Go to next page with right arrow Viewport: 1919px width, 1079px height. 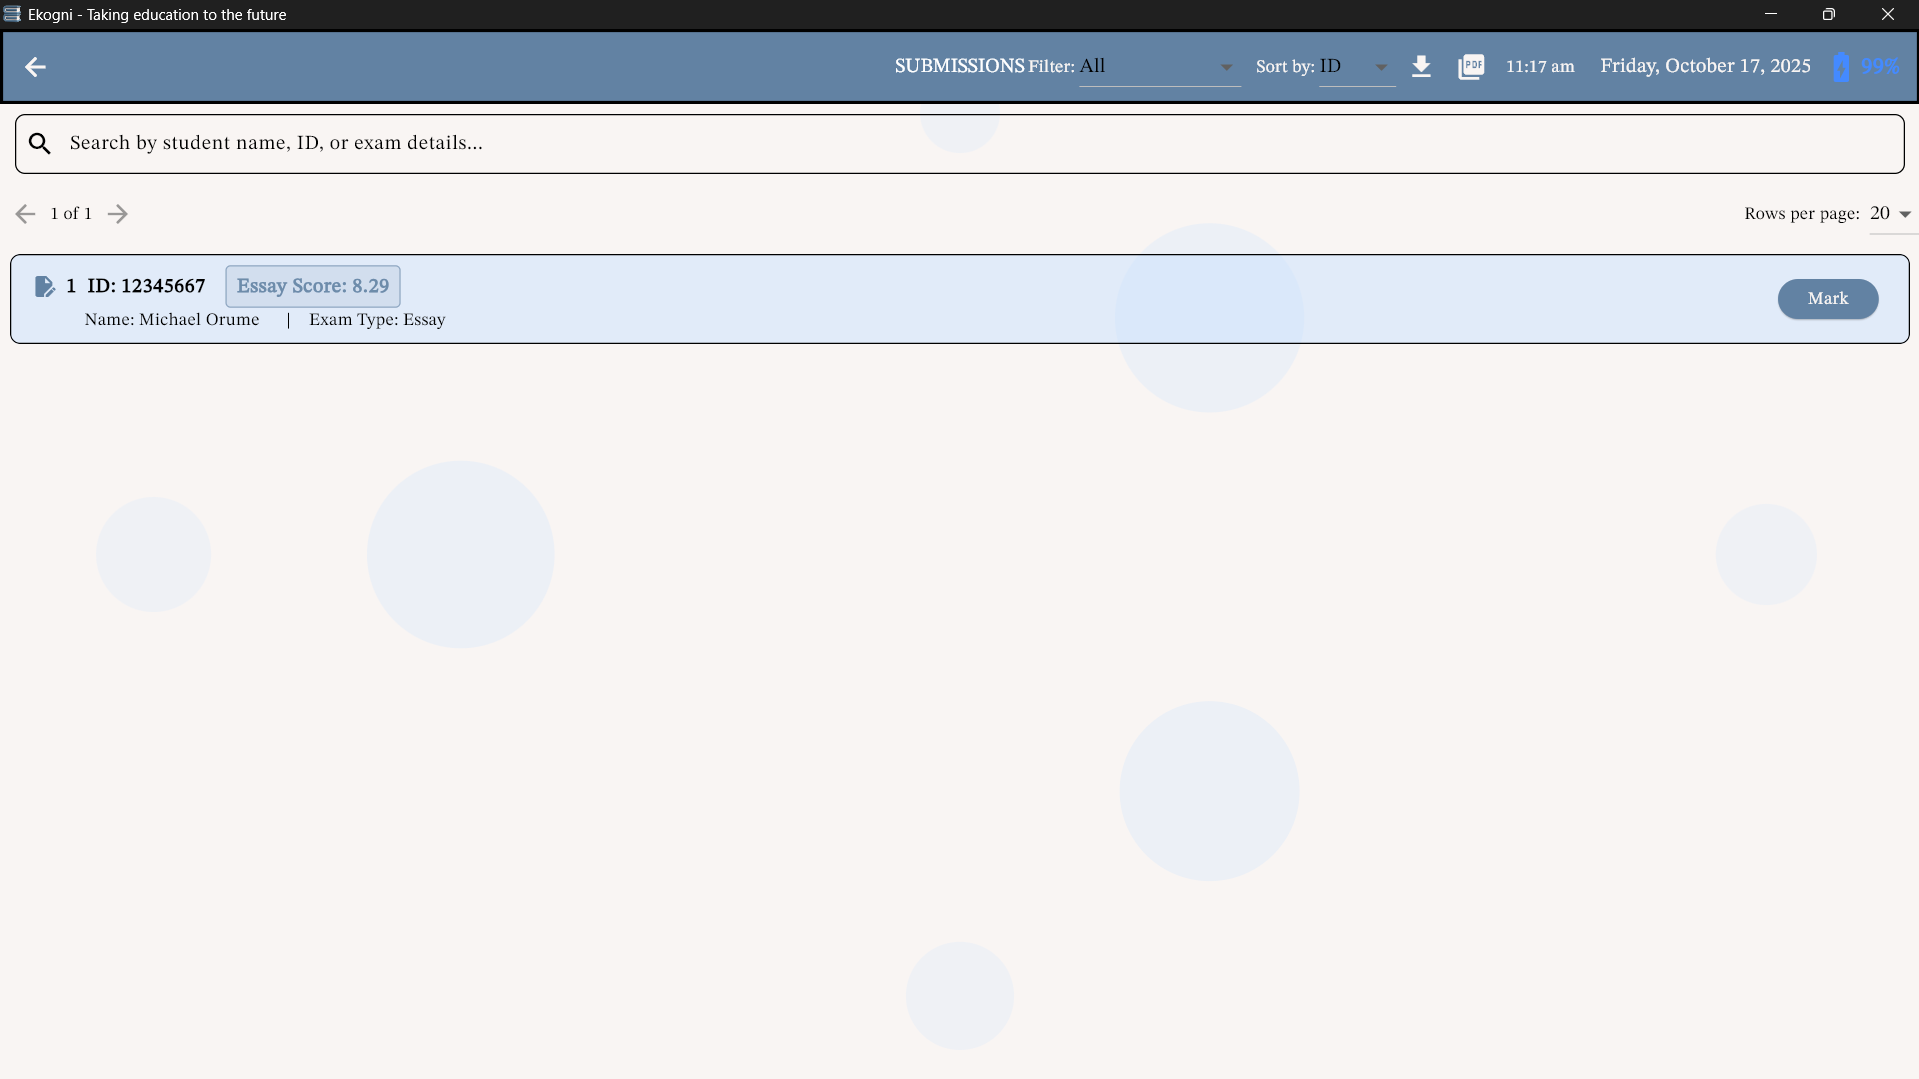pyautogui.click(x=117, y=213)
